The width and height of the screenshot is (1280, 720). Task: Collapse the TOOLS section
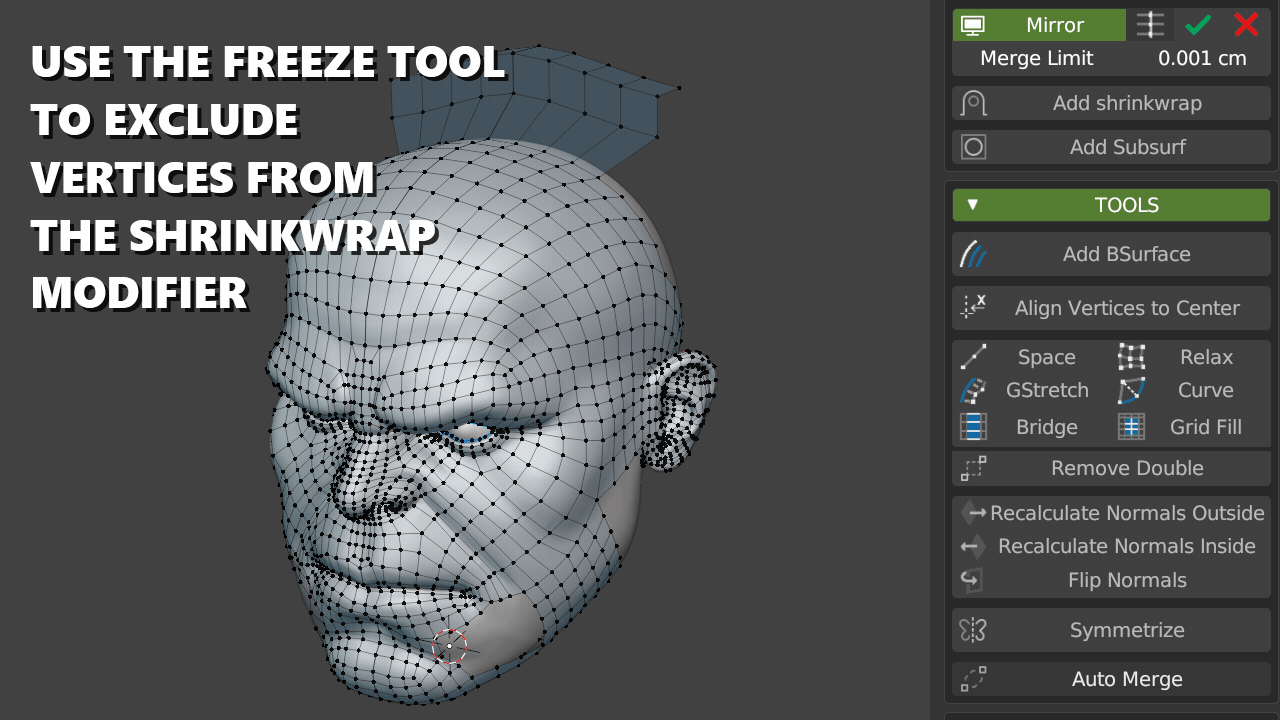(x=972, y=204)
